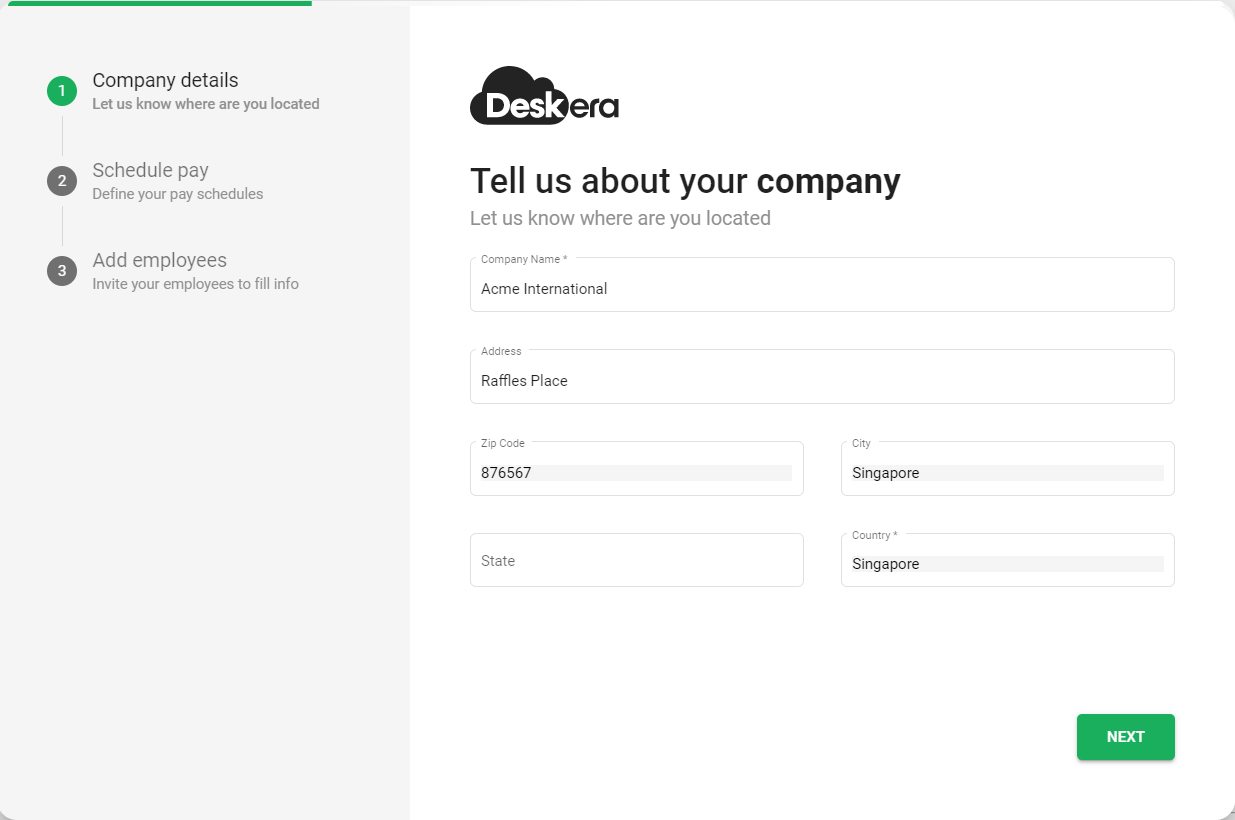Click the Deskera cloud logo
This screenshot has width=1235, height=820.
(544, 96)
